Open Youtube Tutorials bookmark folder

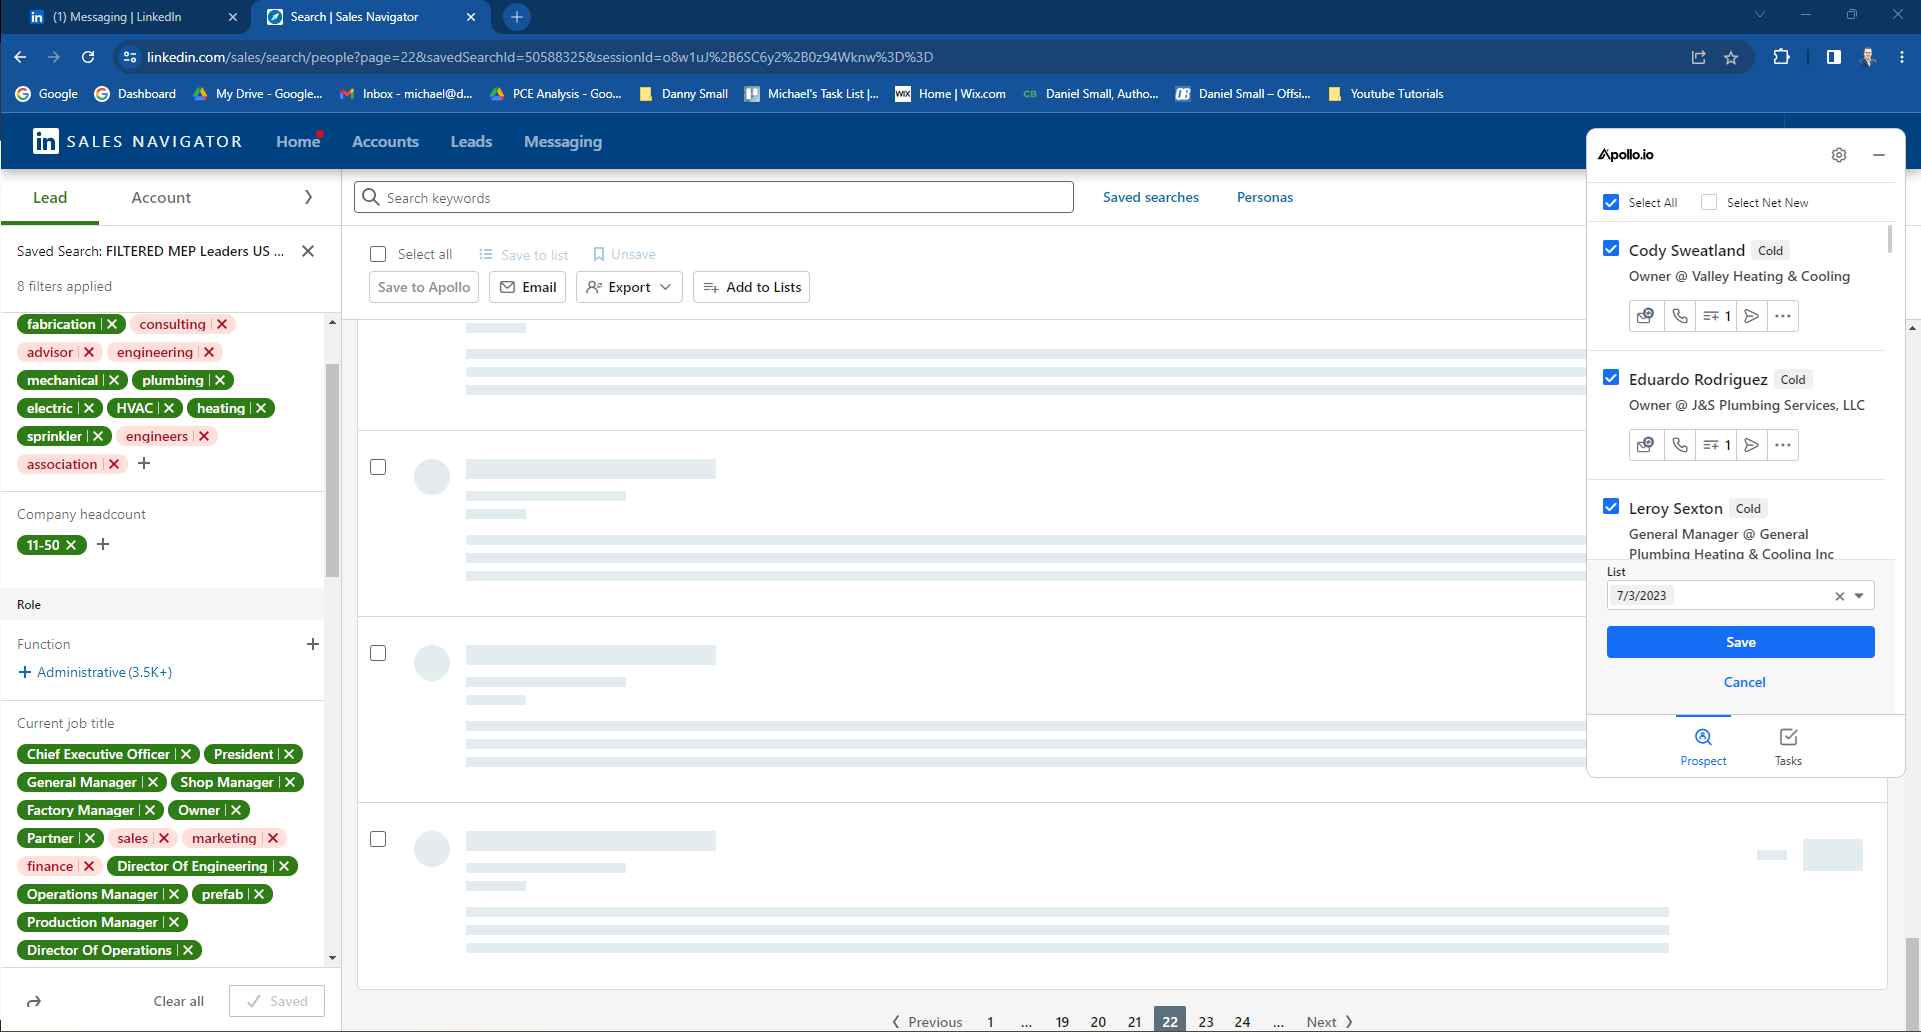(1386, 94)
